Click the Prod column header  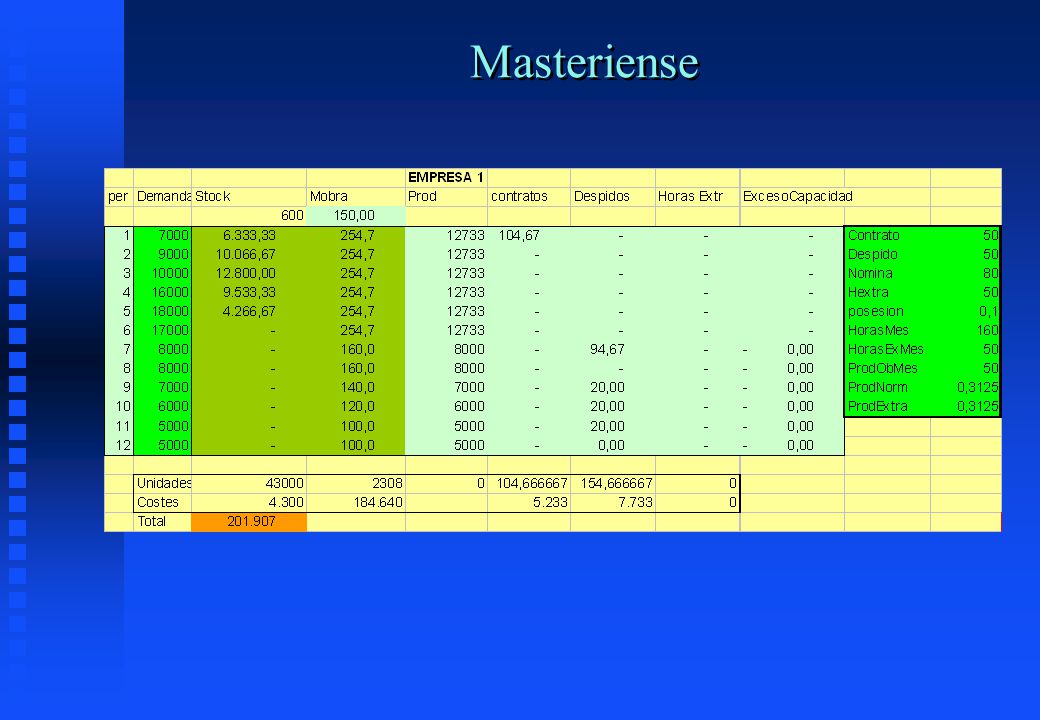[446, 196]
